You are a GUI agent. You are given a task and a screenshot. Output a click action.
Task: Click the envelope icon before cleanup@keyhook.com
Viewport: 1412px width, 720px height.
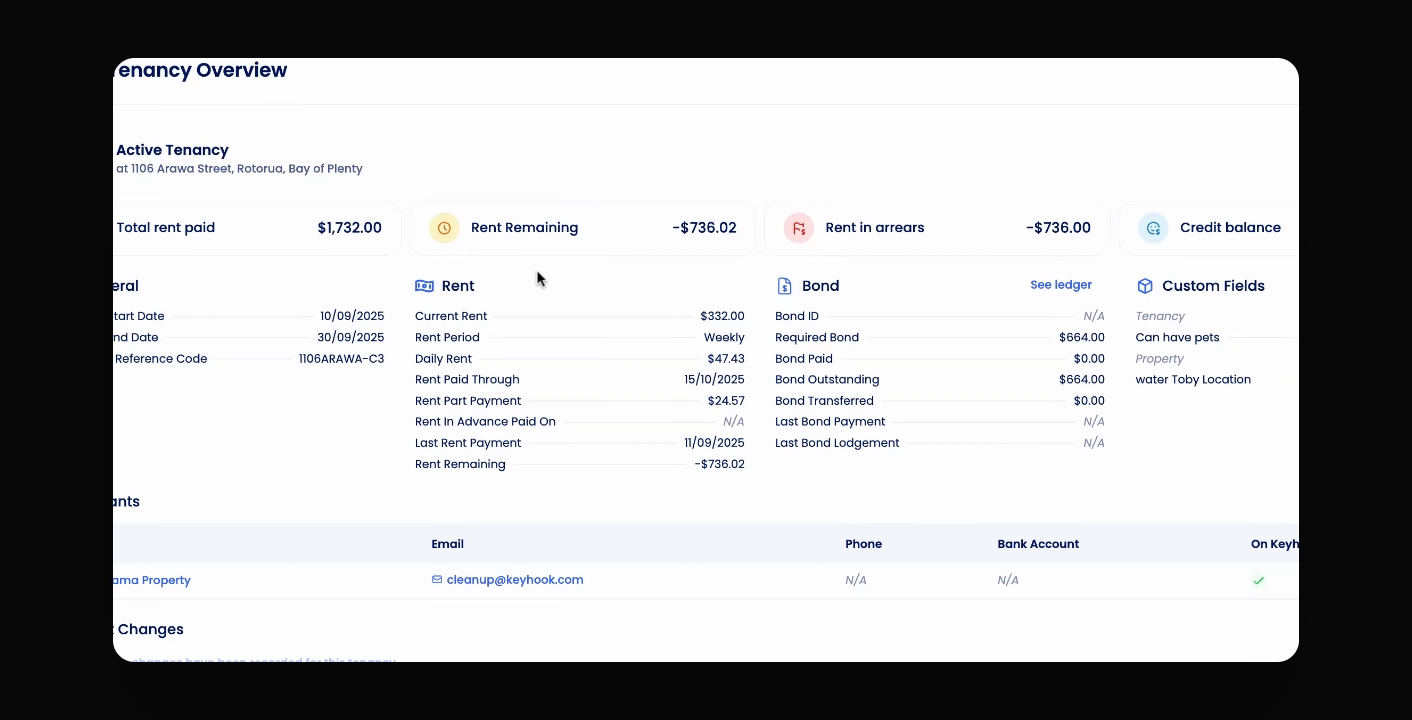point(437,579)
